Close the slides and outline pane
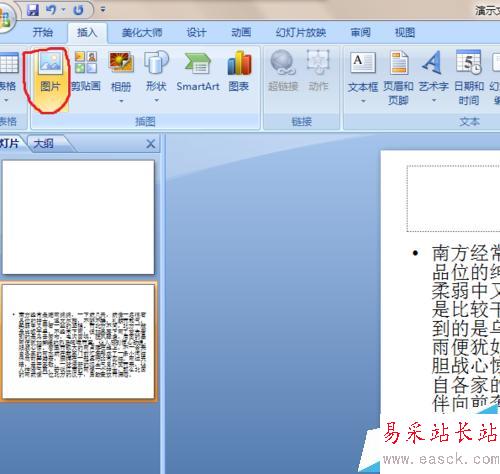The image size is (500, 474). [150, 144]
